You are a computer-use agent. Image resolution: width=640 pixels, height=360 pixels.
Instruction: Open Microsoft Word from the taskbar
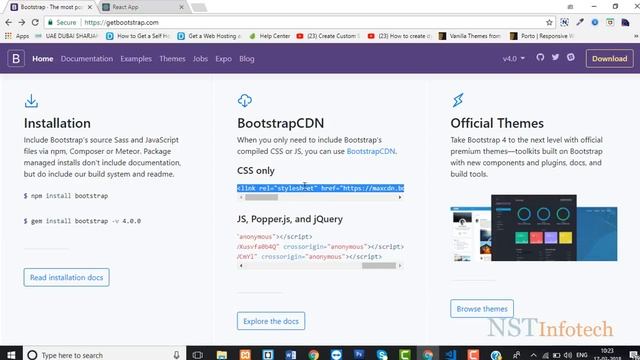(x=291, y=355)
